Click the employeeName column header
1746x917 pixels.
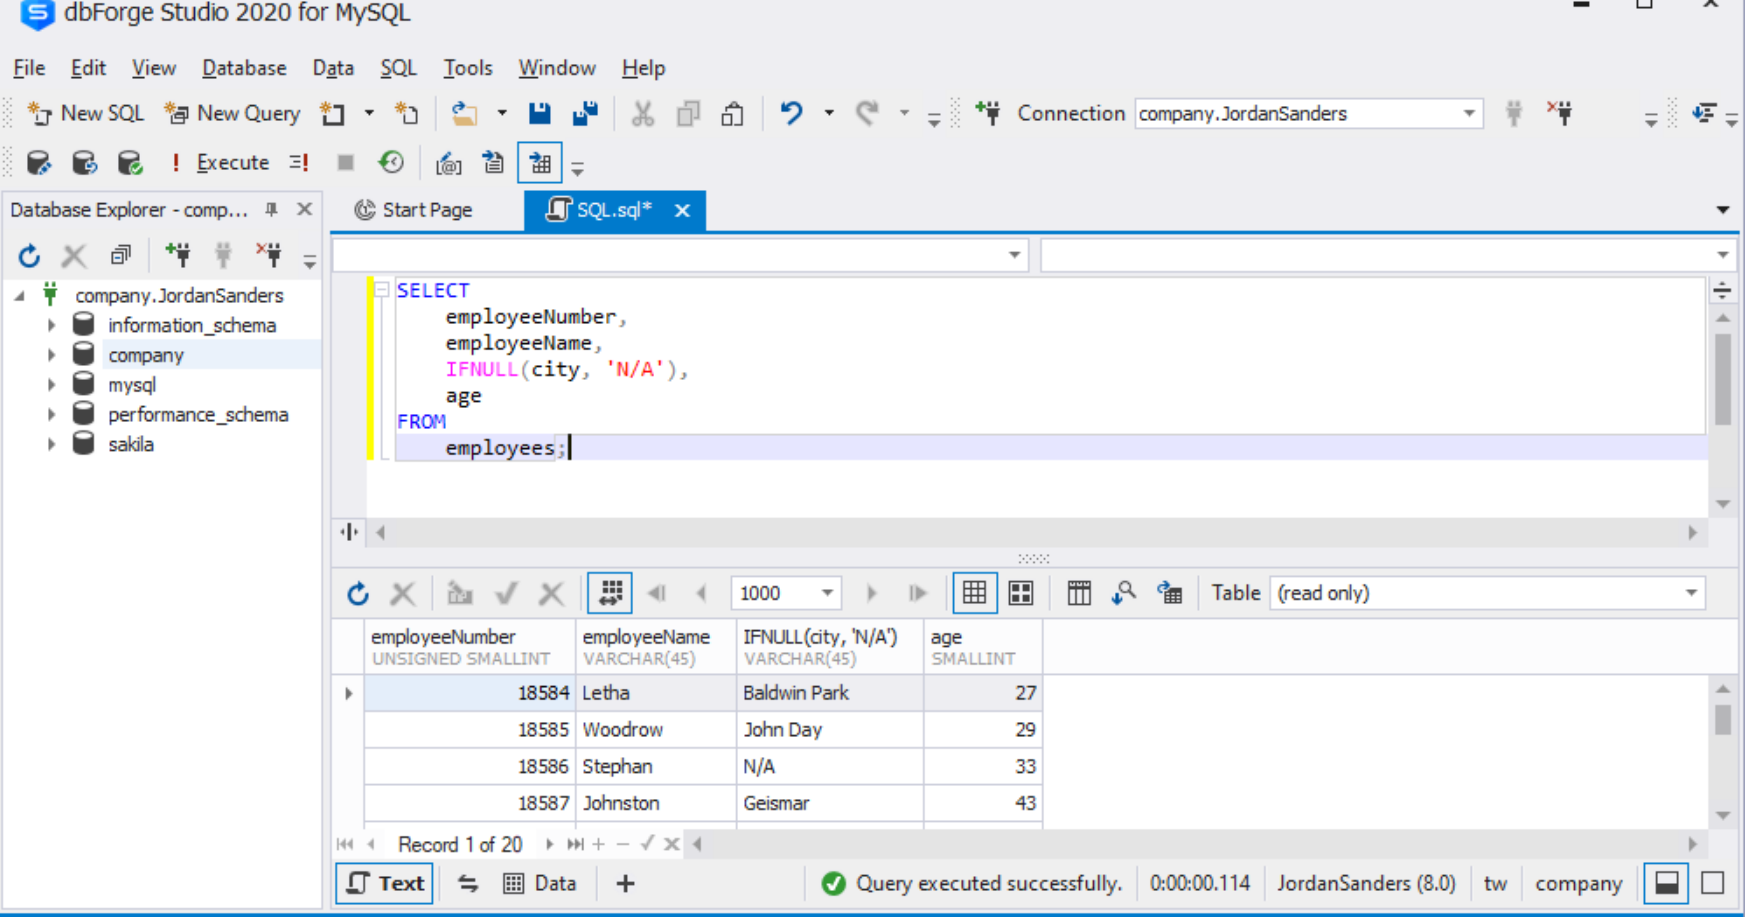click(656, 647)
